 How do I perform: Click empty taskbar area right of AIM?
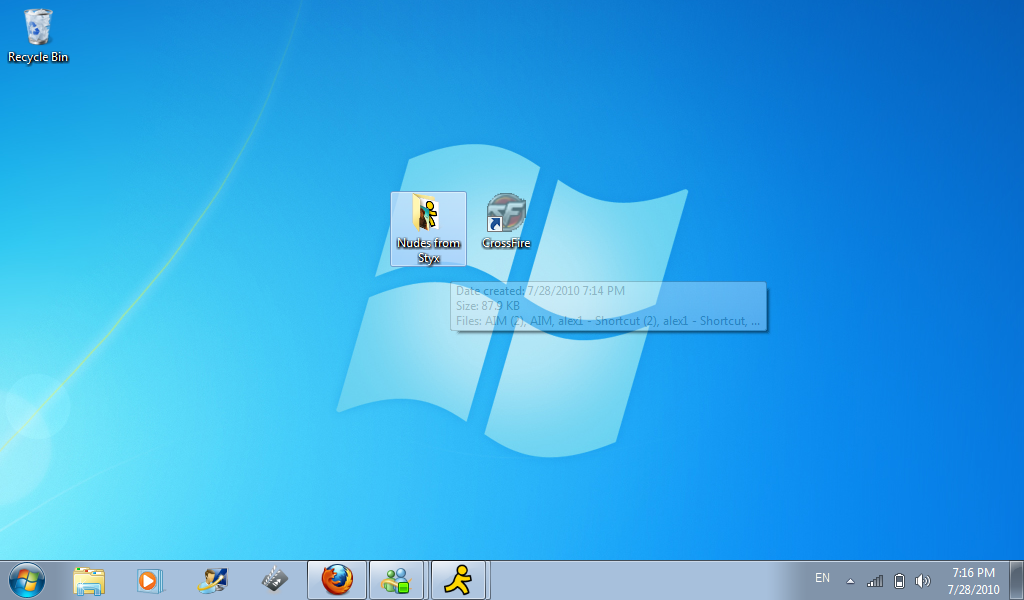point(640,580)
